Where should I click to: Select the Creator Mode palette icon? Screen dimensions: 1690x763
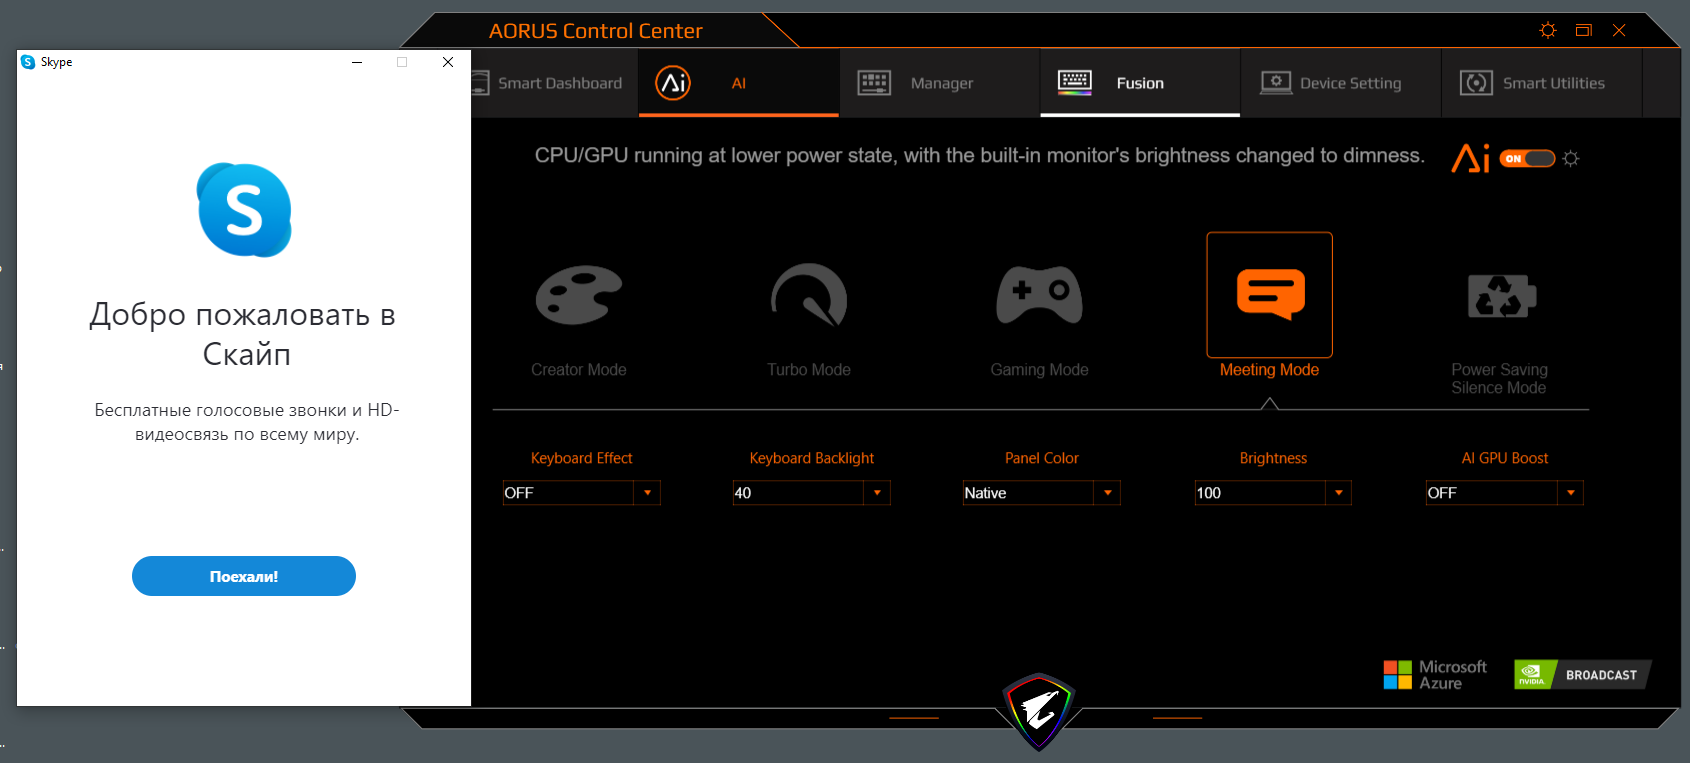click(x=579, y=295)
